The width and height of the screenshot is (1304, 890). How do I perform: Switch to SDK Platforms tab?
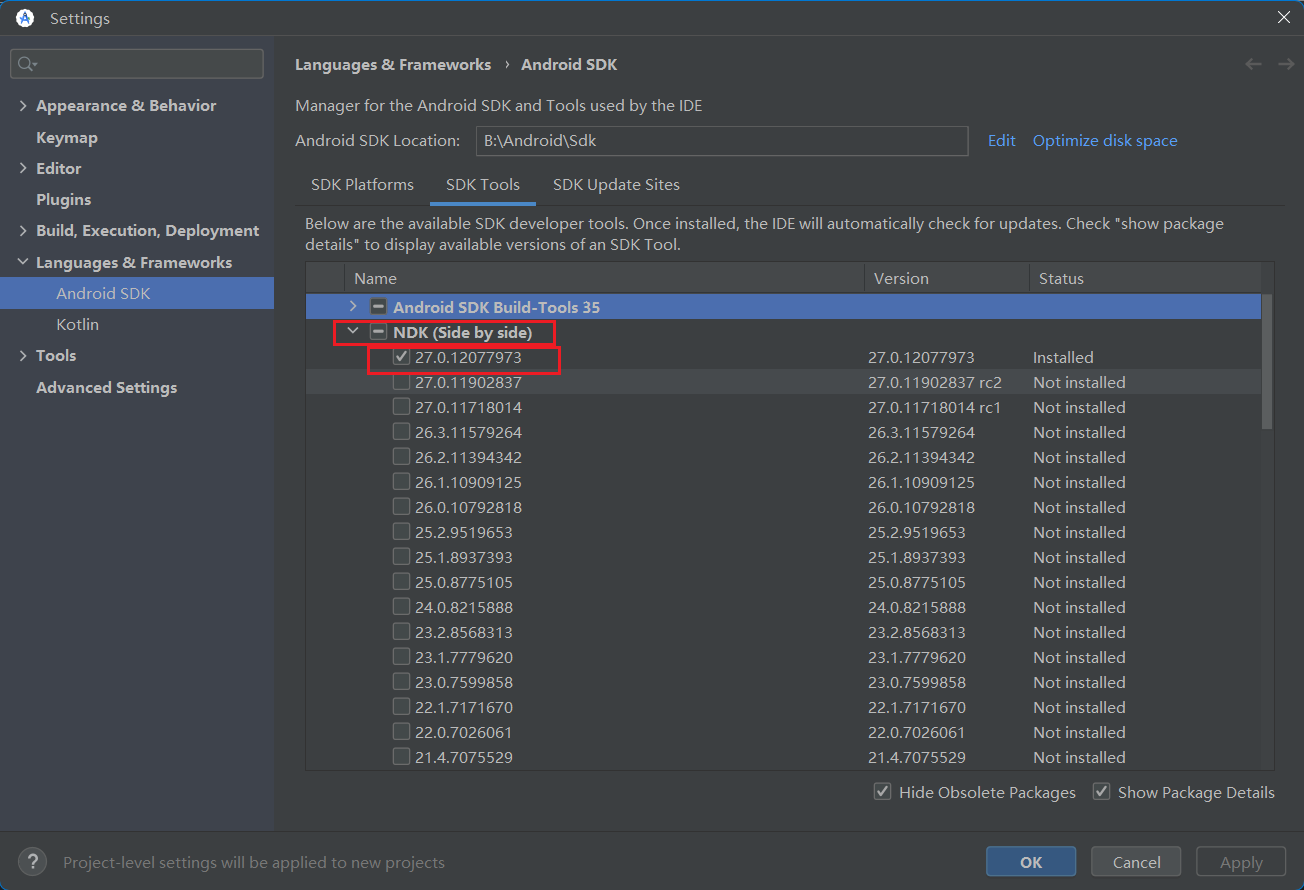pyautogui.click(x=362, y=185)
